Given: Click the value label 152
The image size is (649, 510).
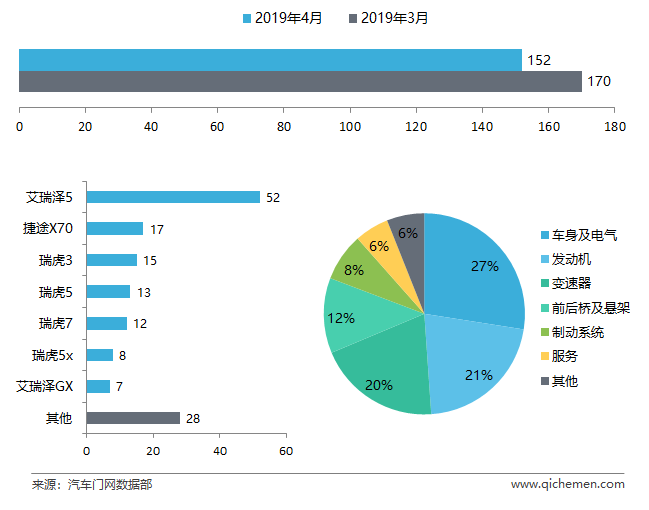Looking at the screenshot, I should tap(539, 60).
